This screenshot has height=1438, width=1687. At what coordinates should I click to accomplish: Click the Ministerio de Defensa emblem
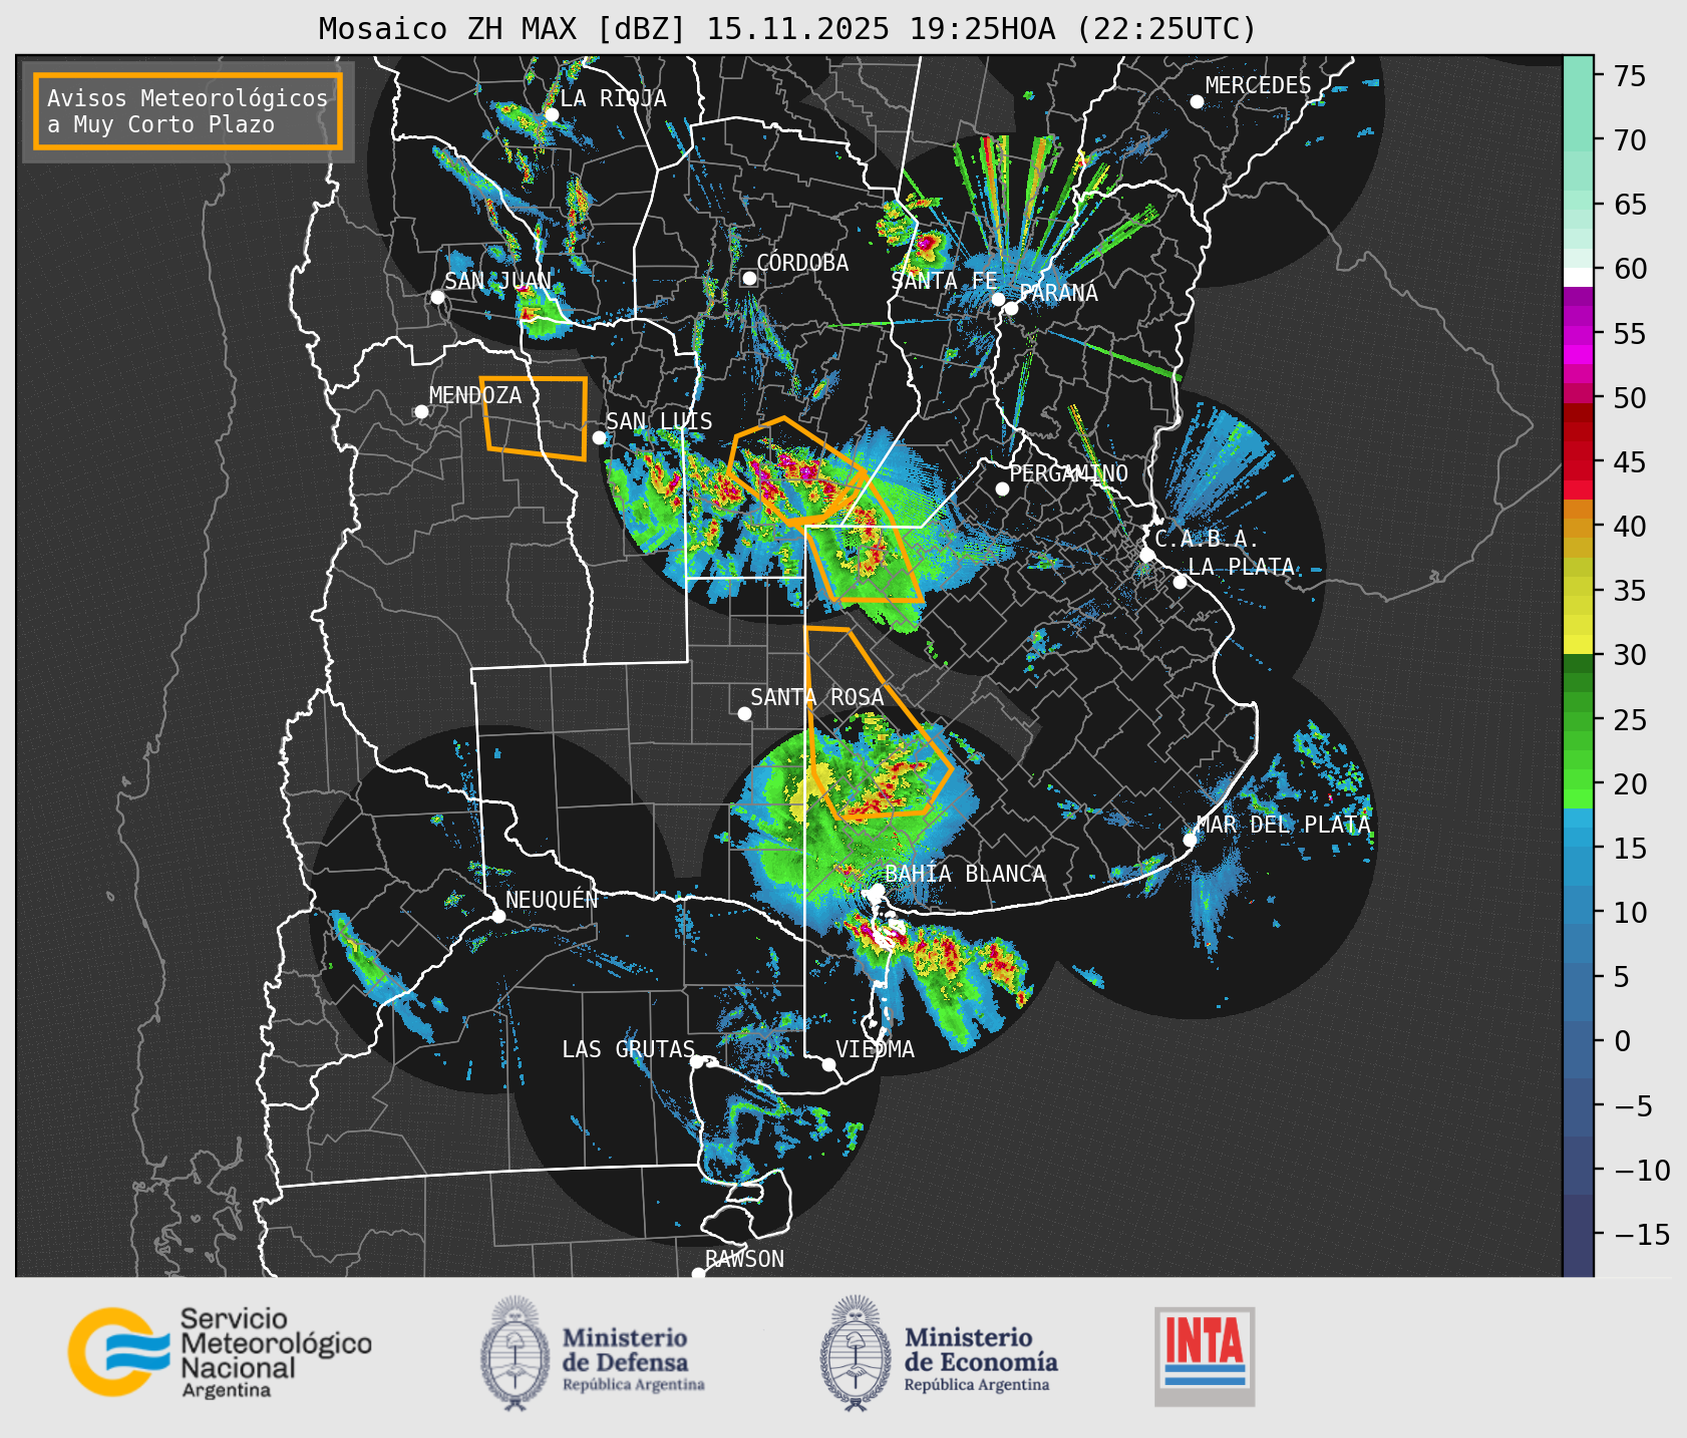515,1353
